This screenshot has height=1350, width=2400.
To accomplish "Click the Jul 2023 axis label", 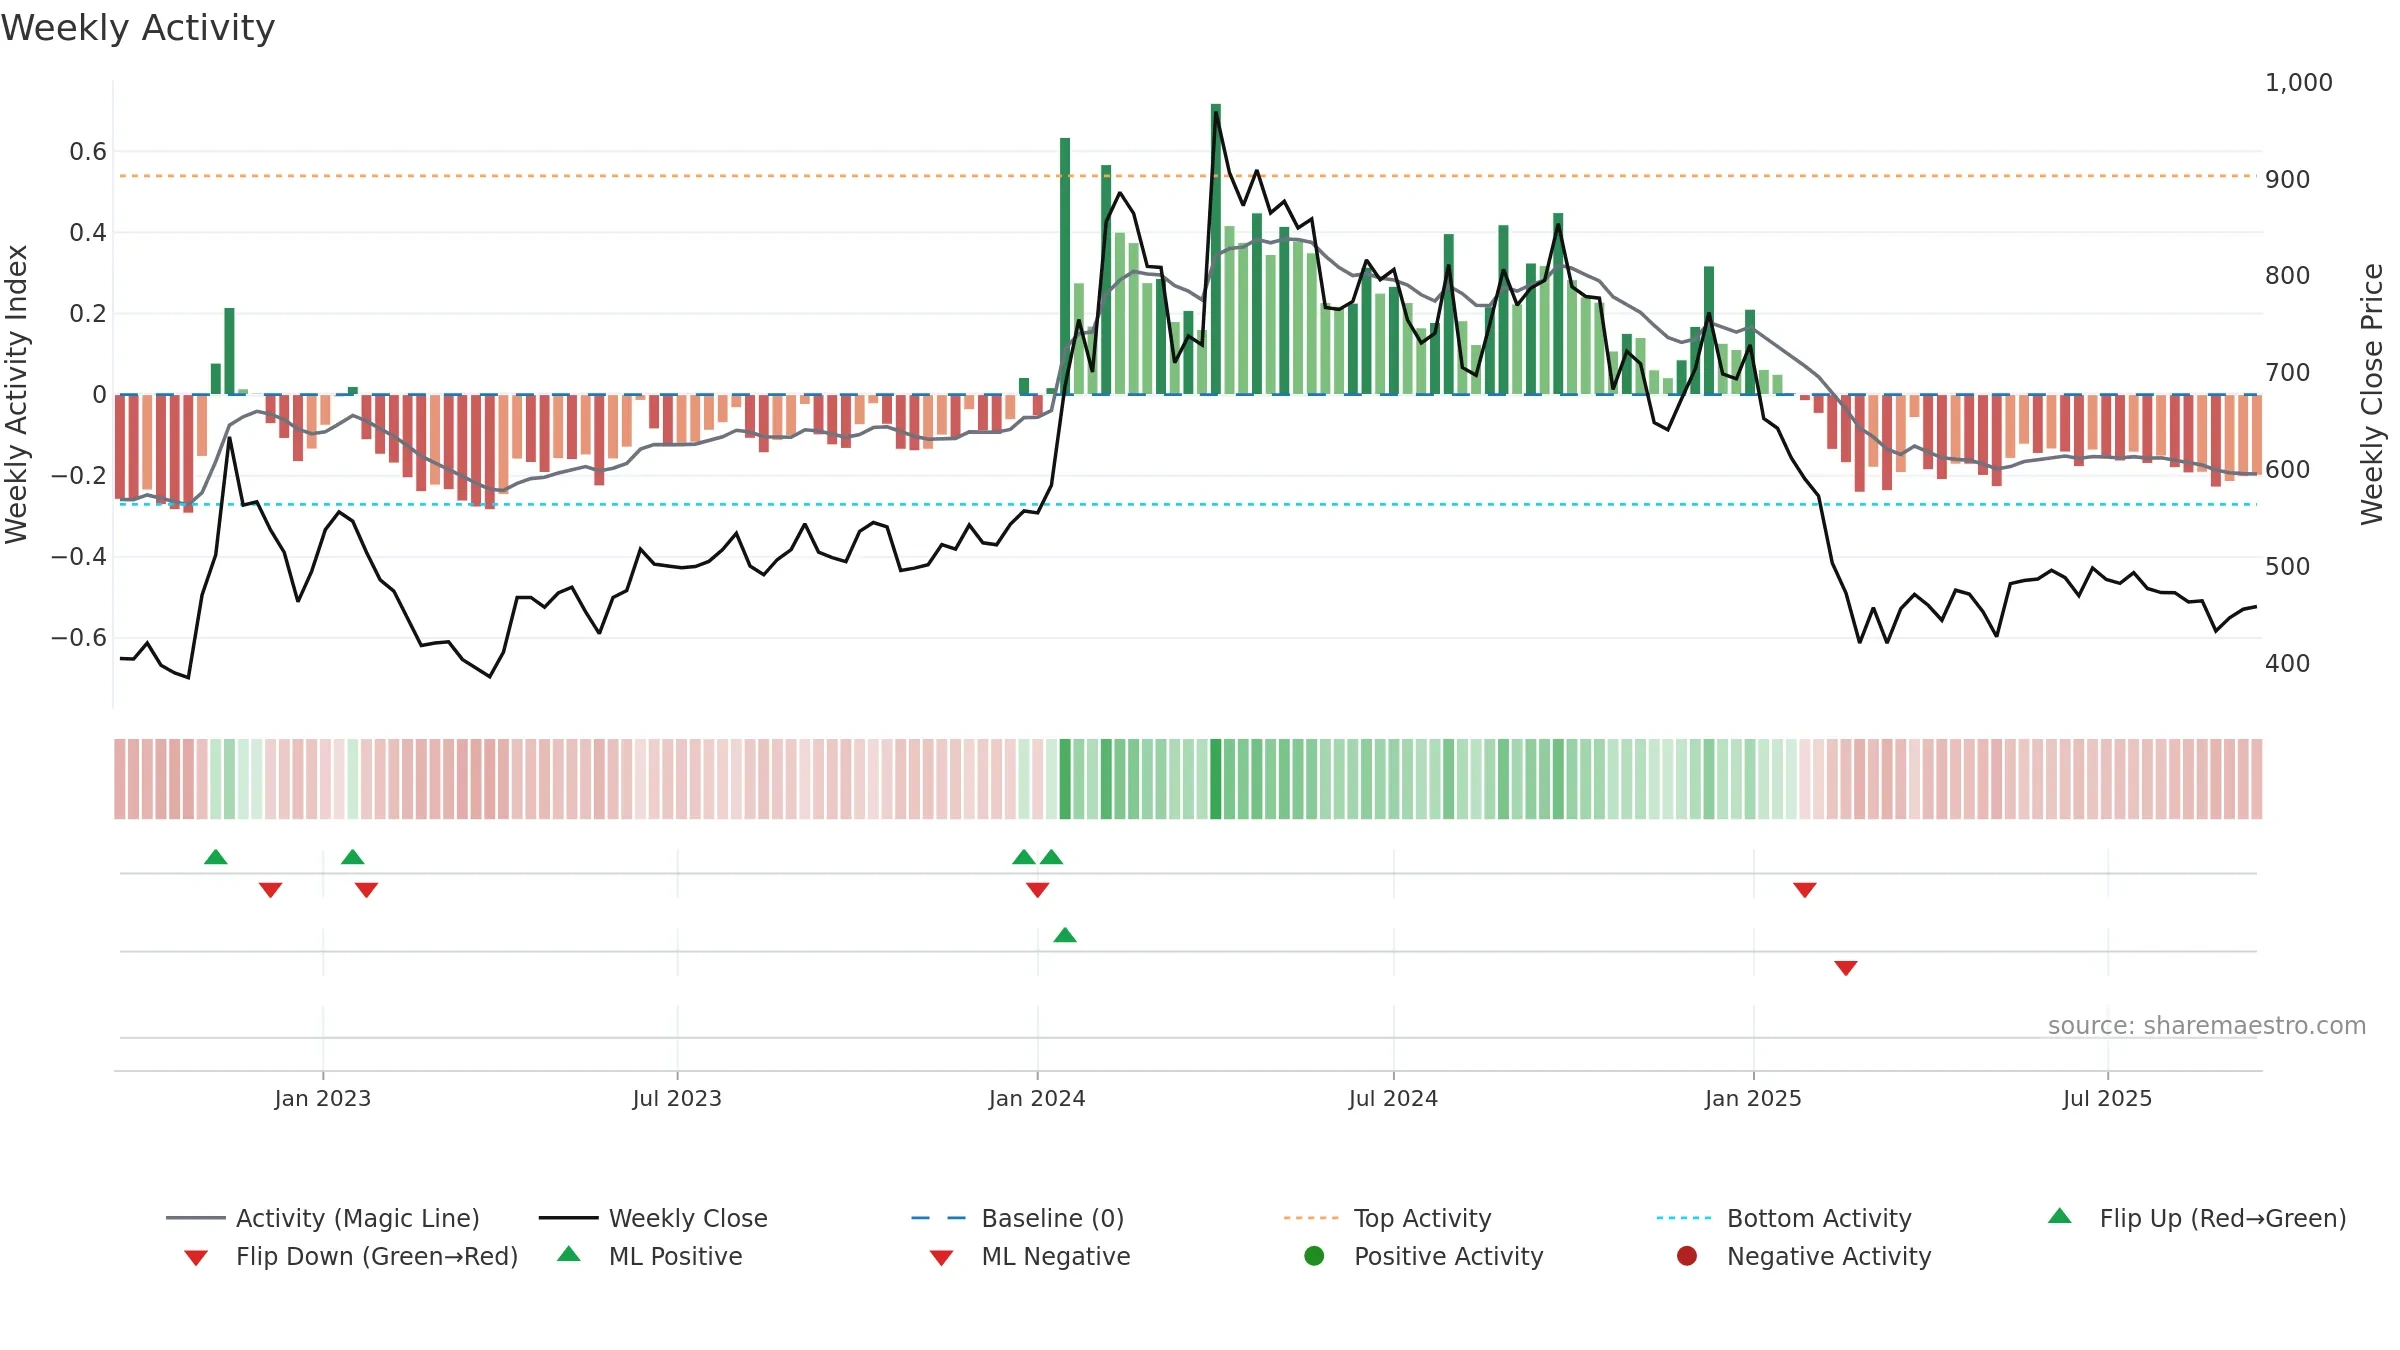I will pos(677,1099).
